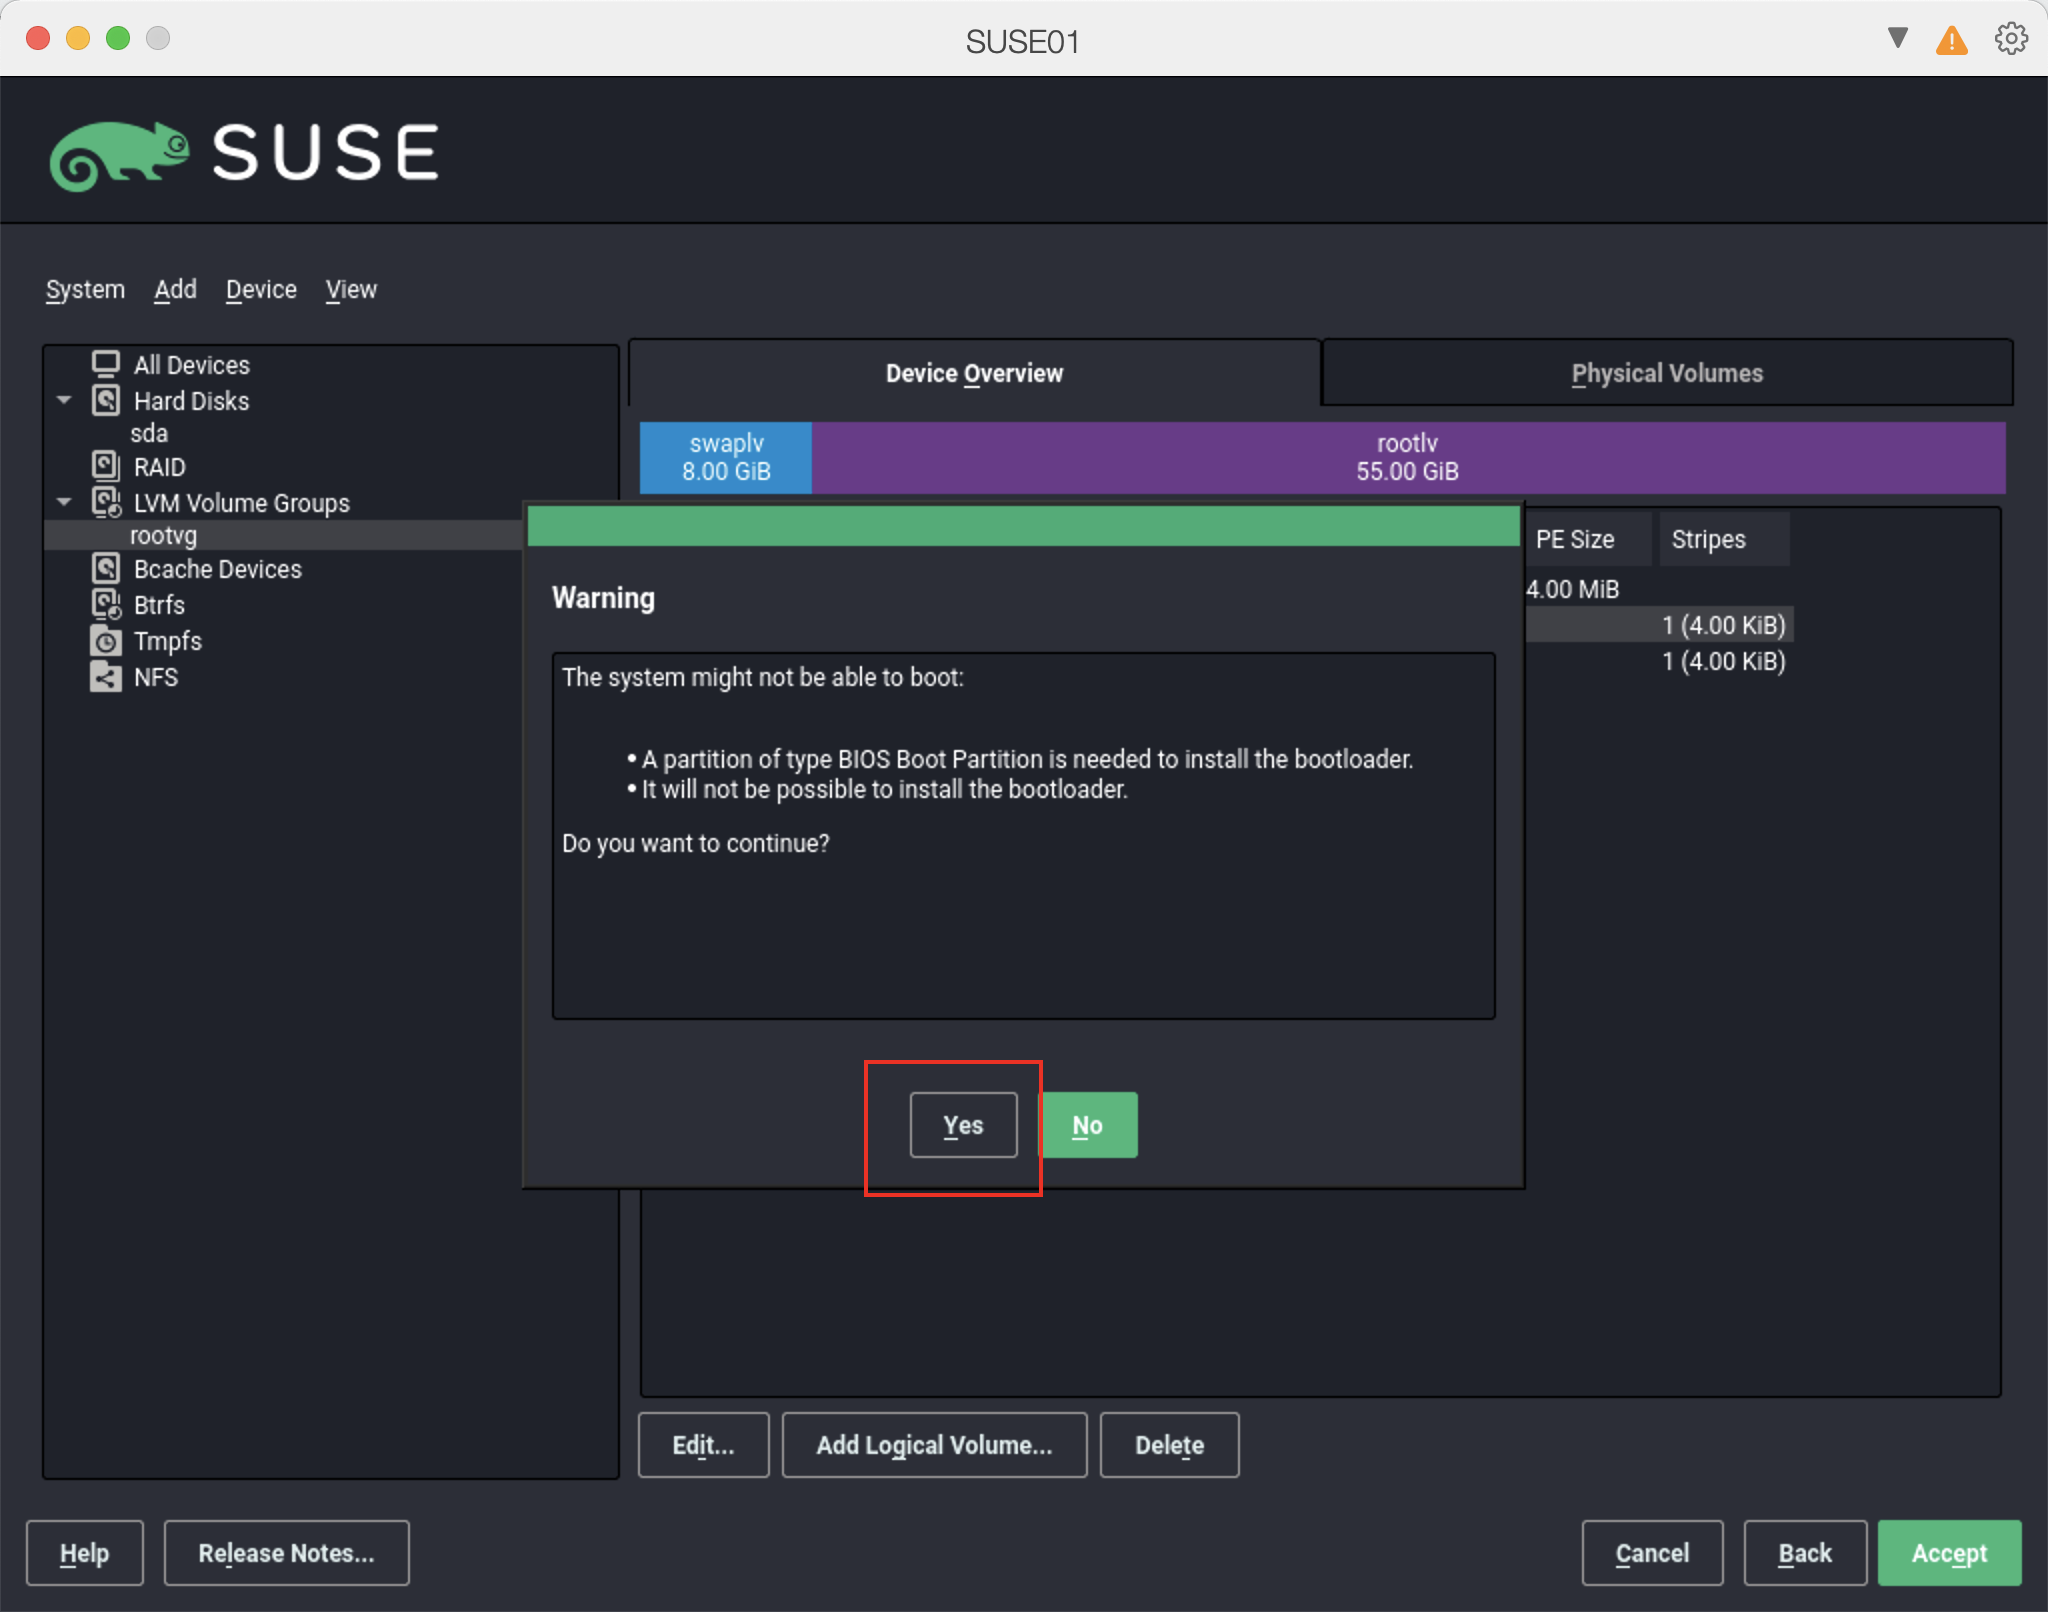Click the Bcache Devices icon
2048x1612 pixels.
tap(105, 568)
